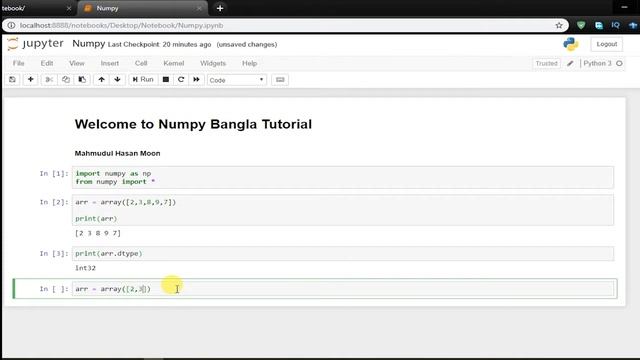Click the Mahmudul Hasan Moon text
640x360 pixels.
pyautogui.click(x=117, y=153)
